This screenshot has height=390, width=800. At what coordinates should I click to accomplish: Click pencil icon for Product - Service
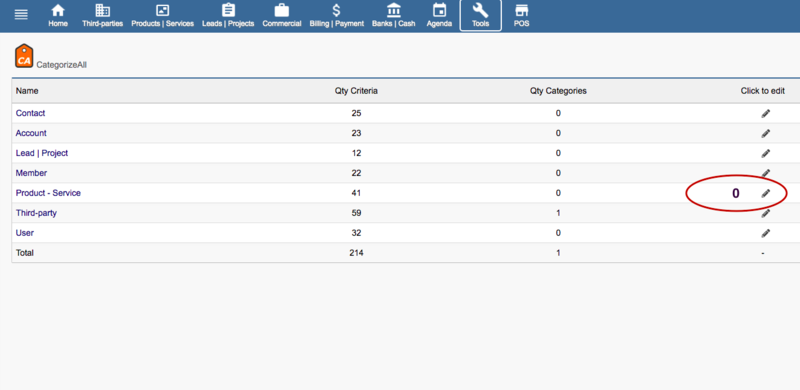[x=765, y=193]
